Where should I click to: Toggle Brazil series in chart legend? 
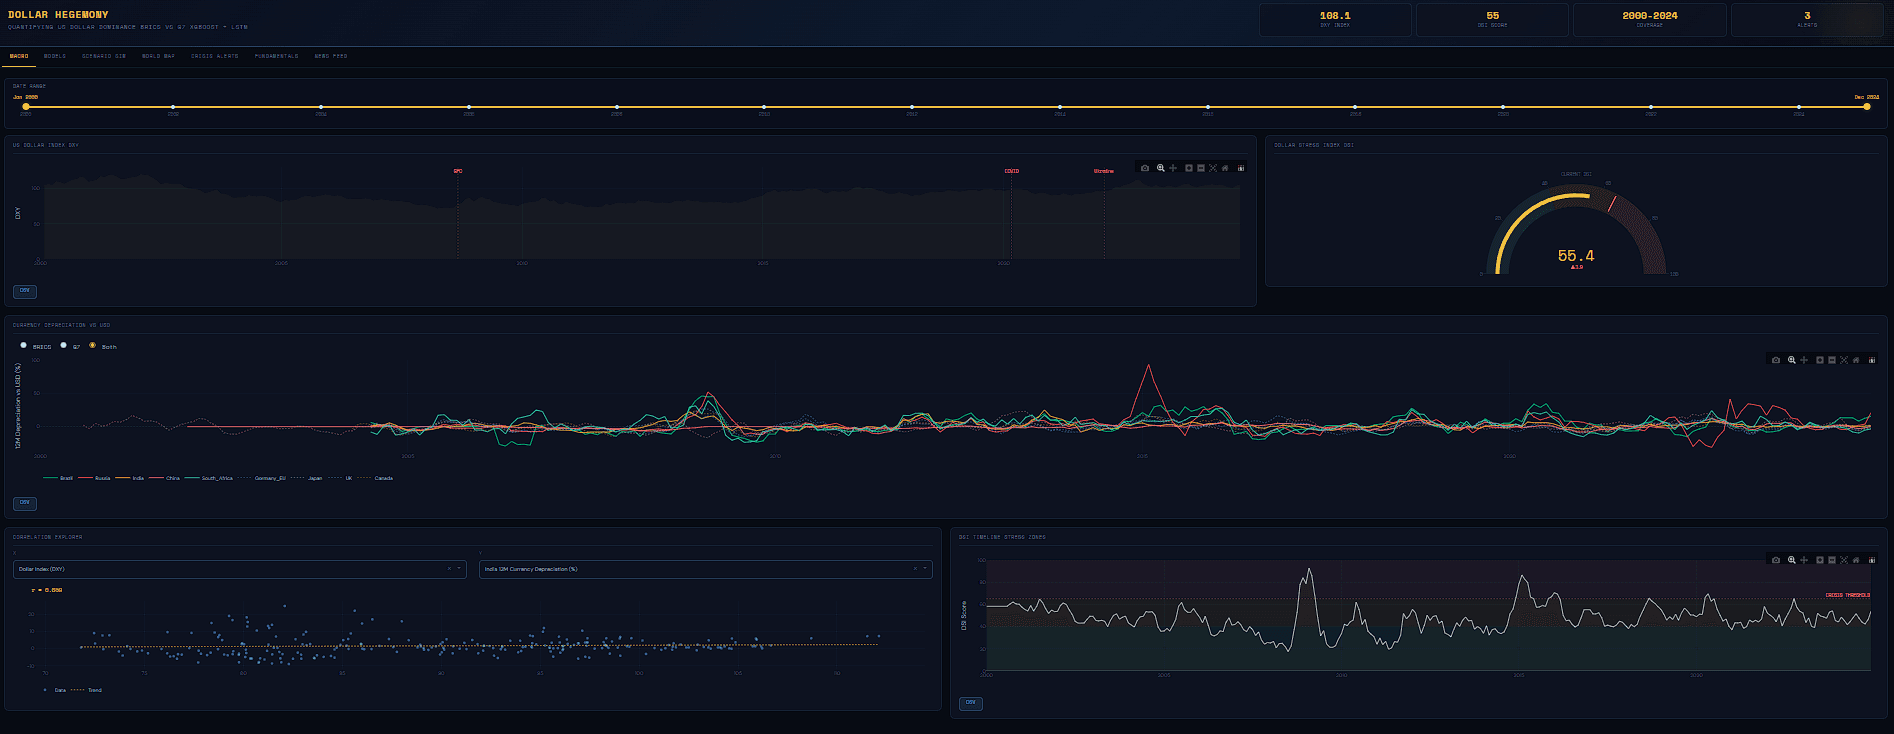pyautogui.click(x=60, y=478)
